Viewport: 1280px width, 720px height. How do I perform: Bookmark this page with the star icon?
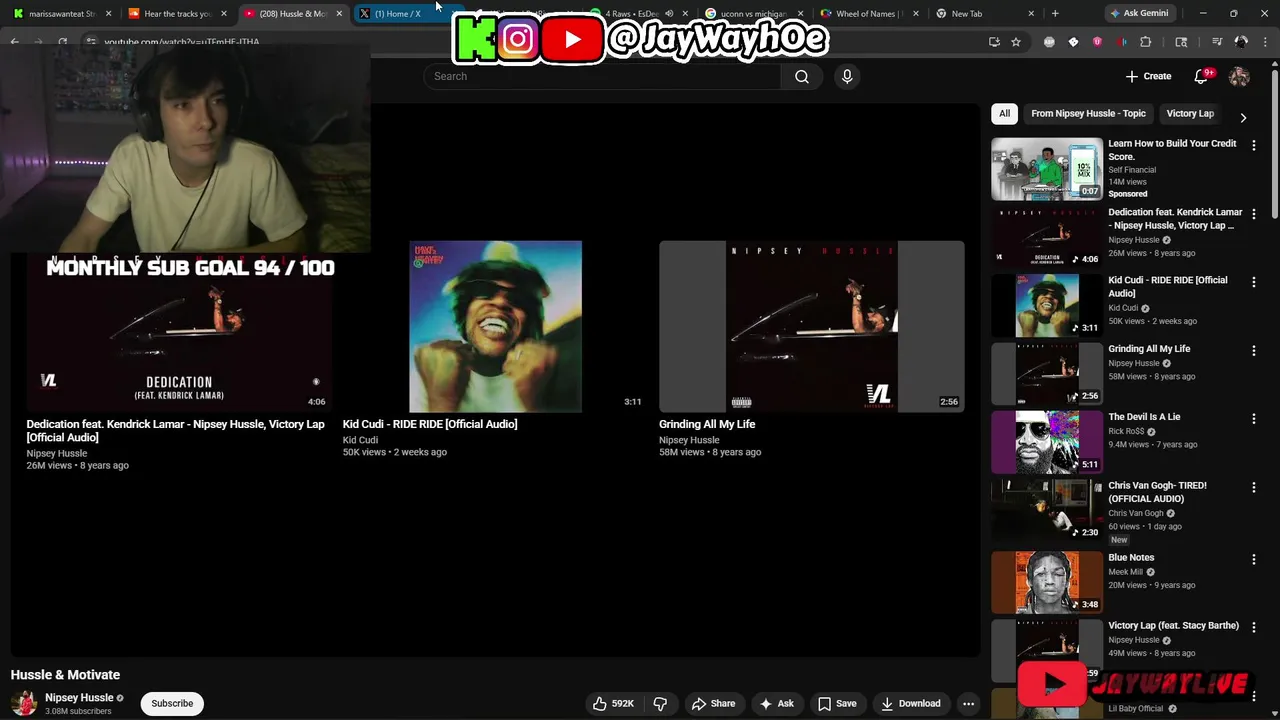(x=1016, y=42)
